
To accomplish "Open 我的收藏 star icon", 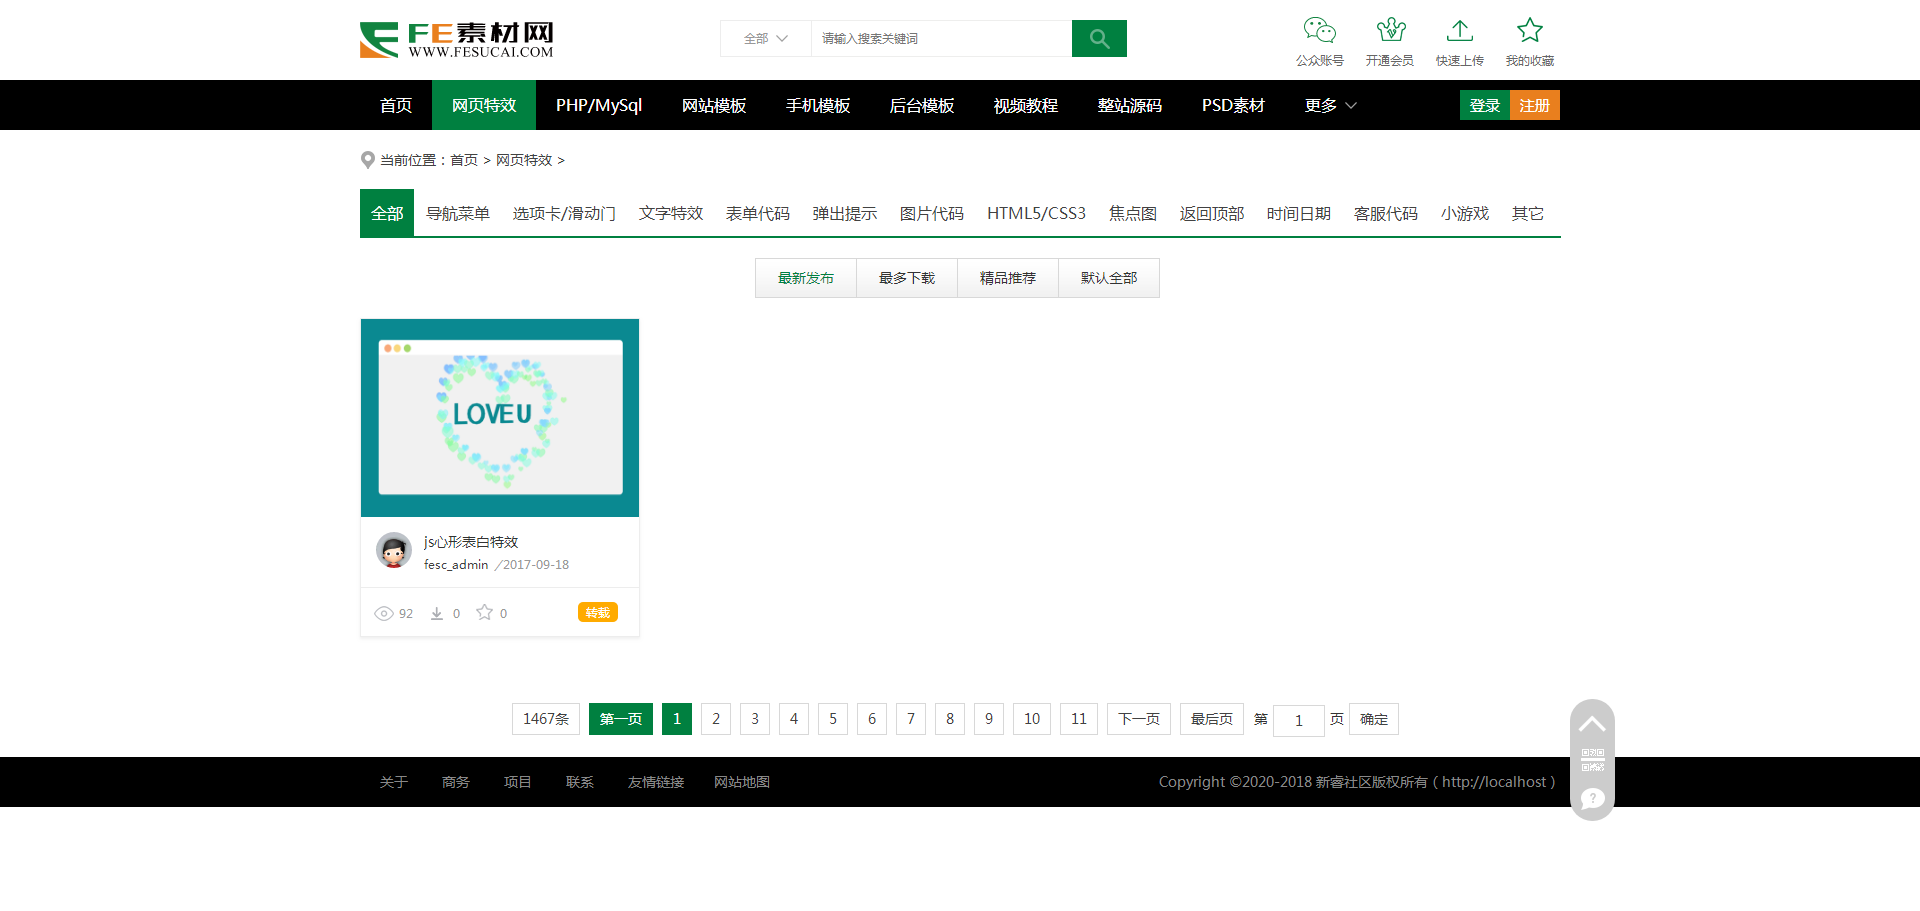I will click(1529, 30).
